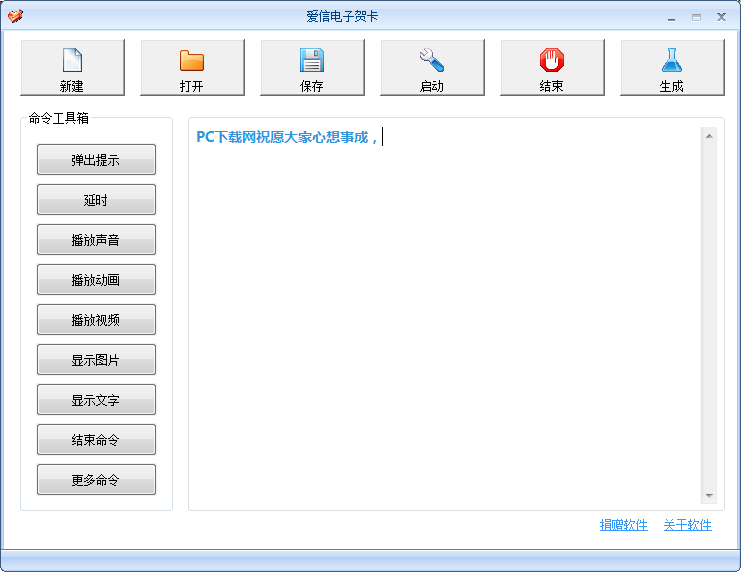741x572 pixels.
Task: Add a 延时 delay command
Action: [x=96, y=199]
